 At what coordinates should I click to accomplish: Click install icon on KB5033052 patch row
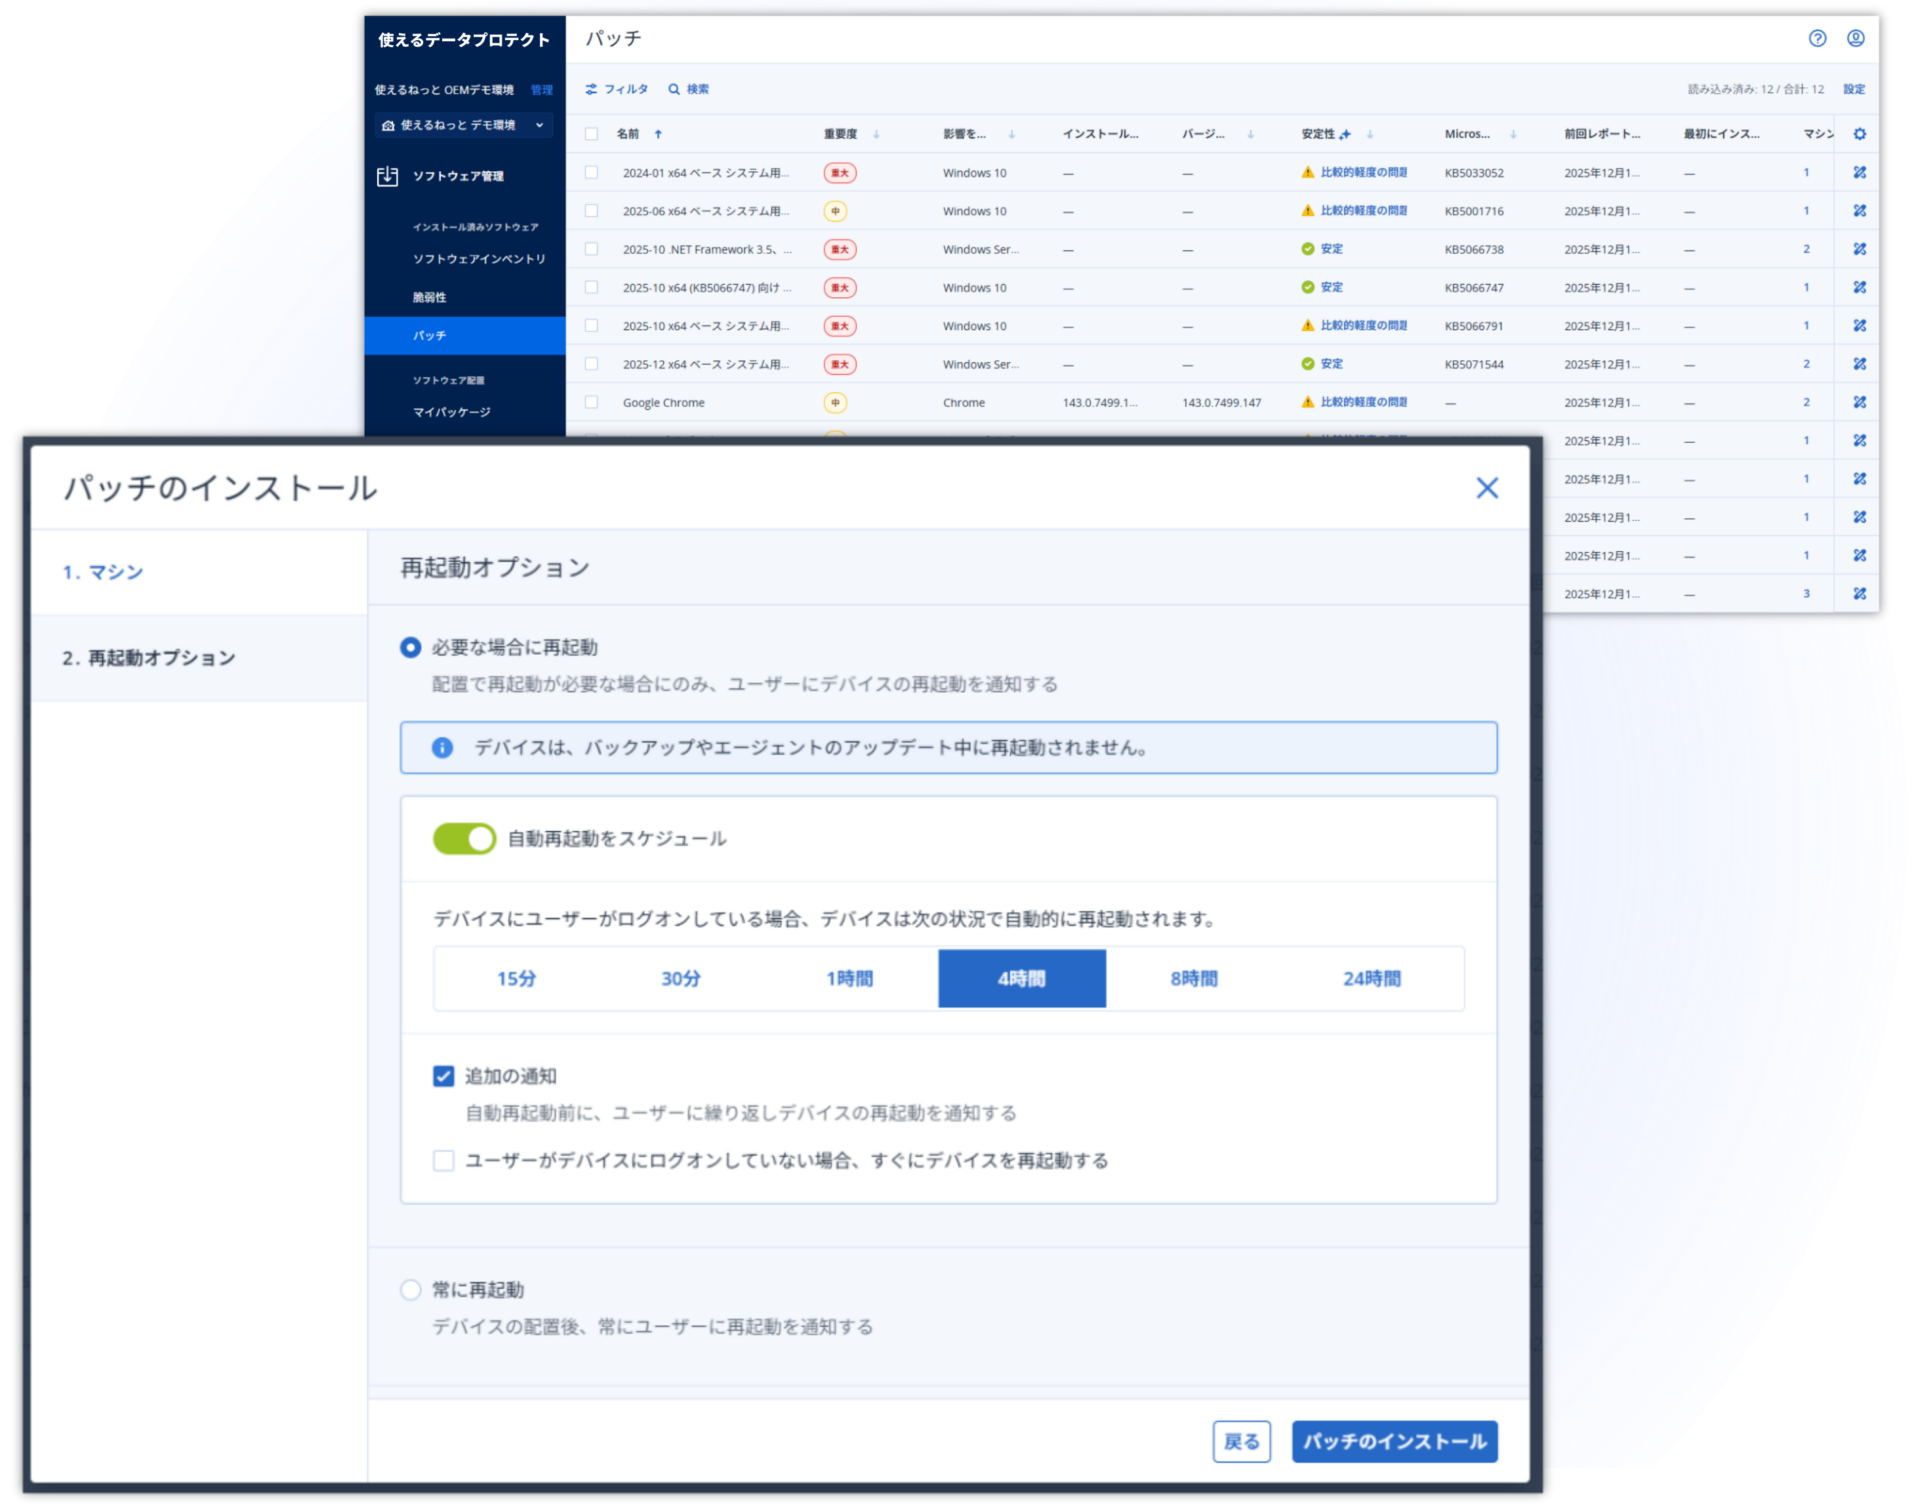click(x=1859, y=172)
